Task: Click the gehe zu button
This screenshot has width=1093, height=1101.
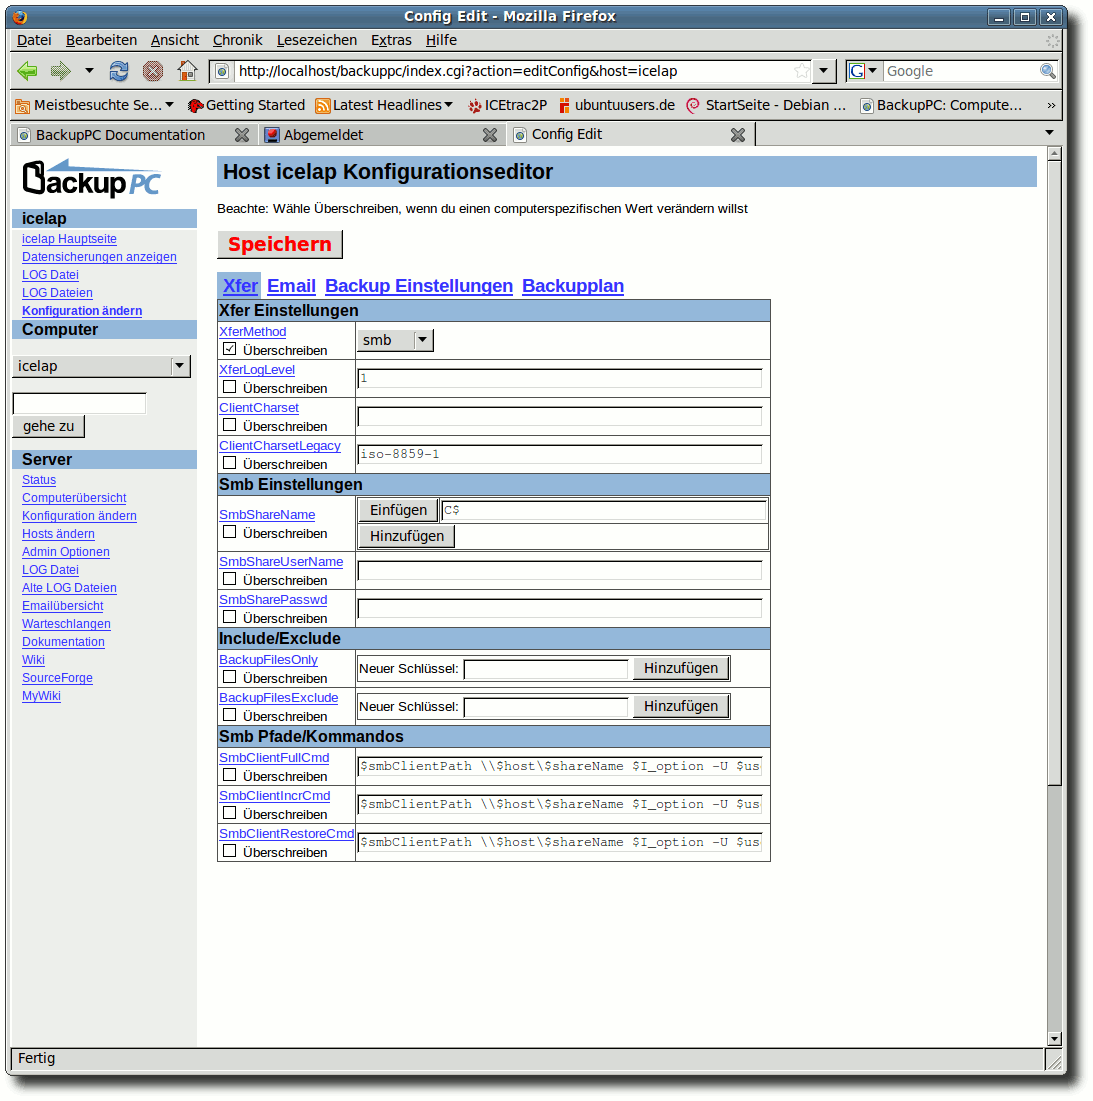Action: pos(48,426)
